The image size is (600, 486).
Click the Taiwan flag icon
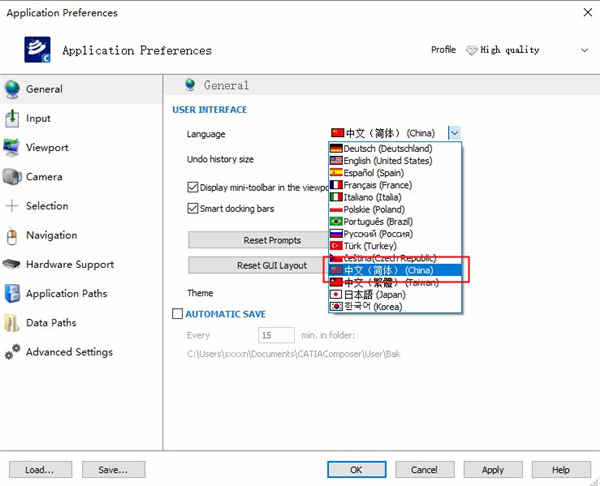click(336, 282)
